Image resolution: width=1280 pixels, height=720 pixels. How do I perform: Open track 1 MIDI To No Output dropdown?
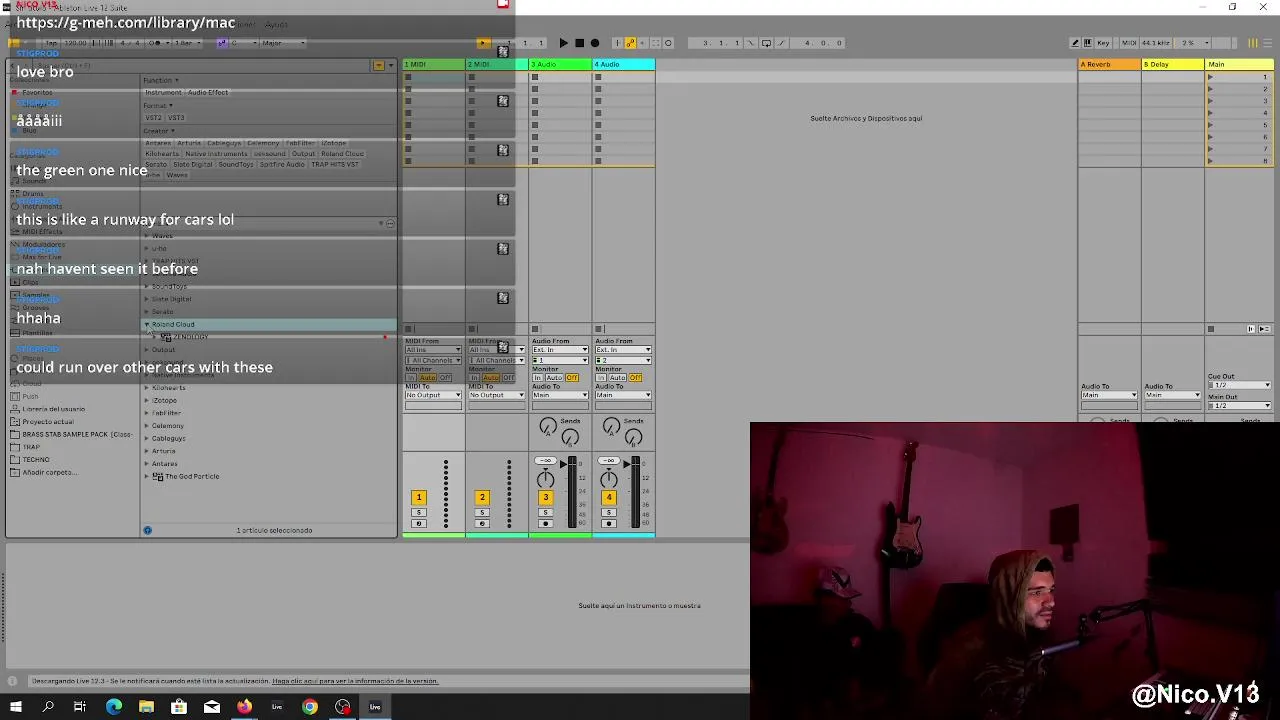(433, 395)
